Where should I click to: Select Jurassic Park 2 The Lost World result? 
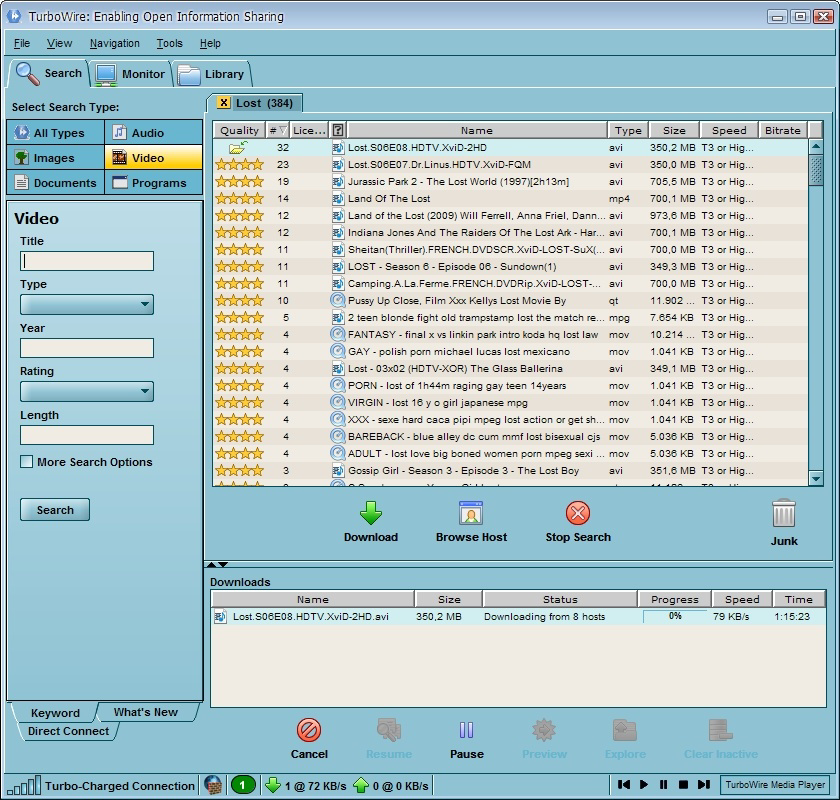pos(510,182)
